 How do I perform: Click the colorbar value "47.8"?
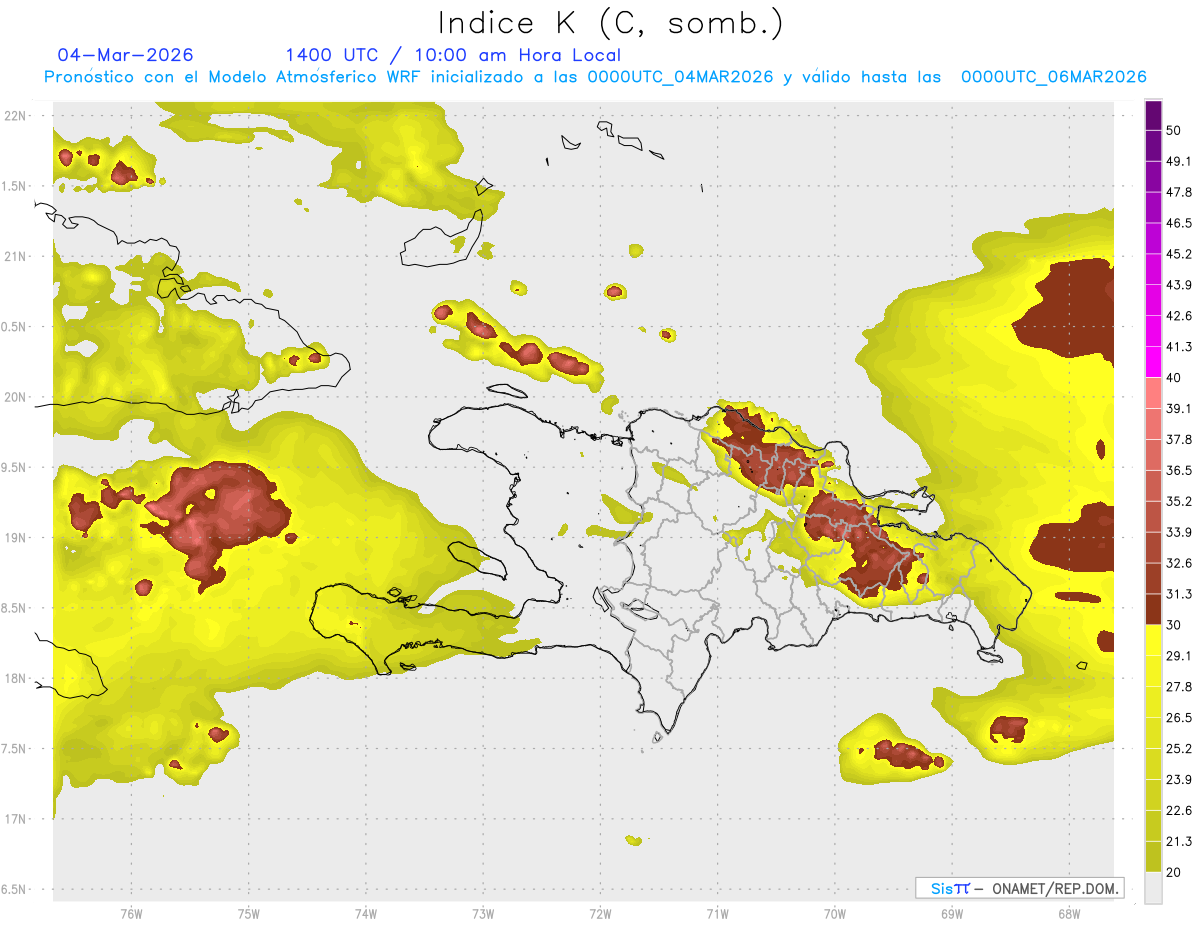coord(1179,192)
